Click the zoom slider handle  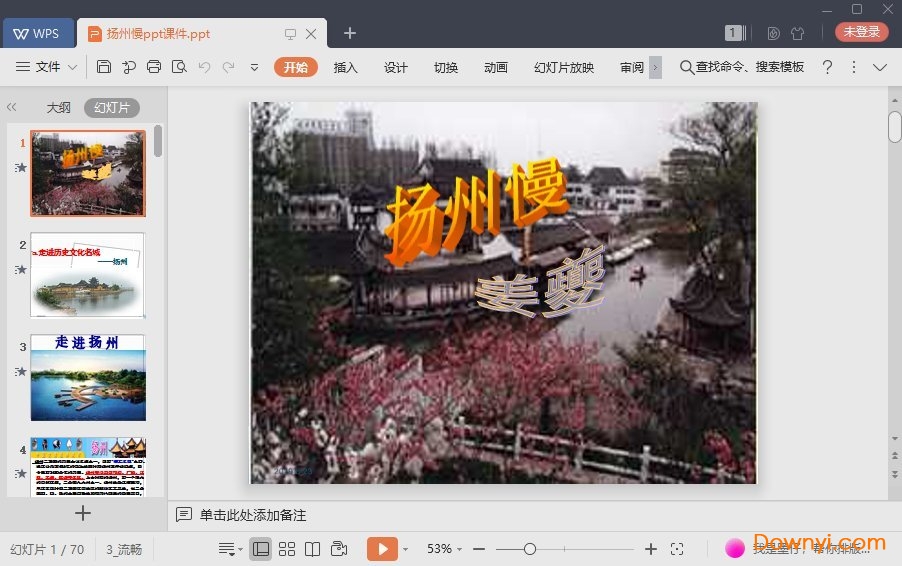[x=530, y=549]
